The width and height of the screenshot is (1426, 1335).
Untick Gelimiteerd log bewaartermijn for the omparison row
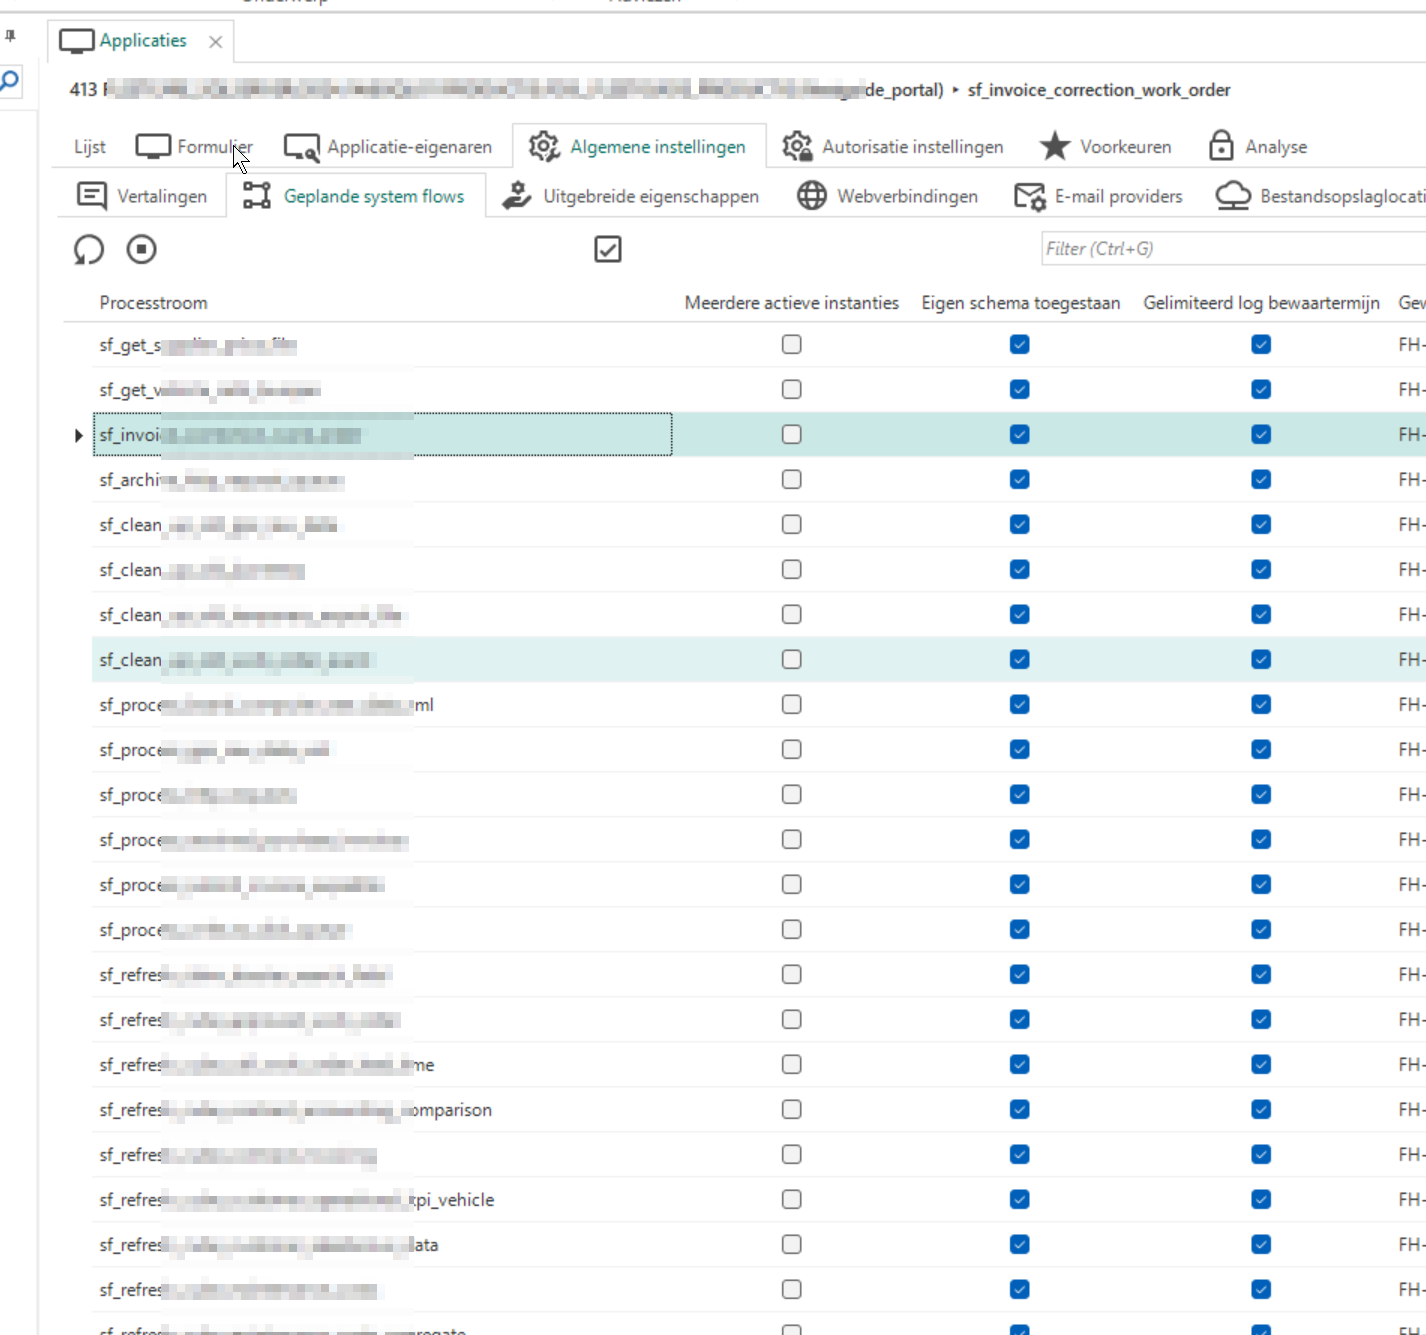[x=1261, y=1110]
